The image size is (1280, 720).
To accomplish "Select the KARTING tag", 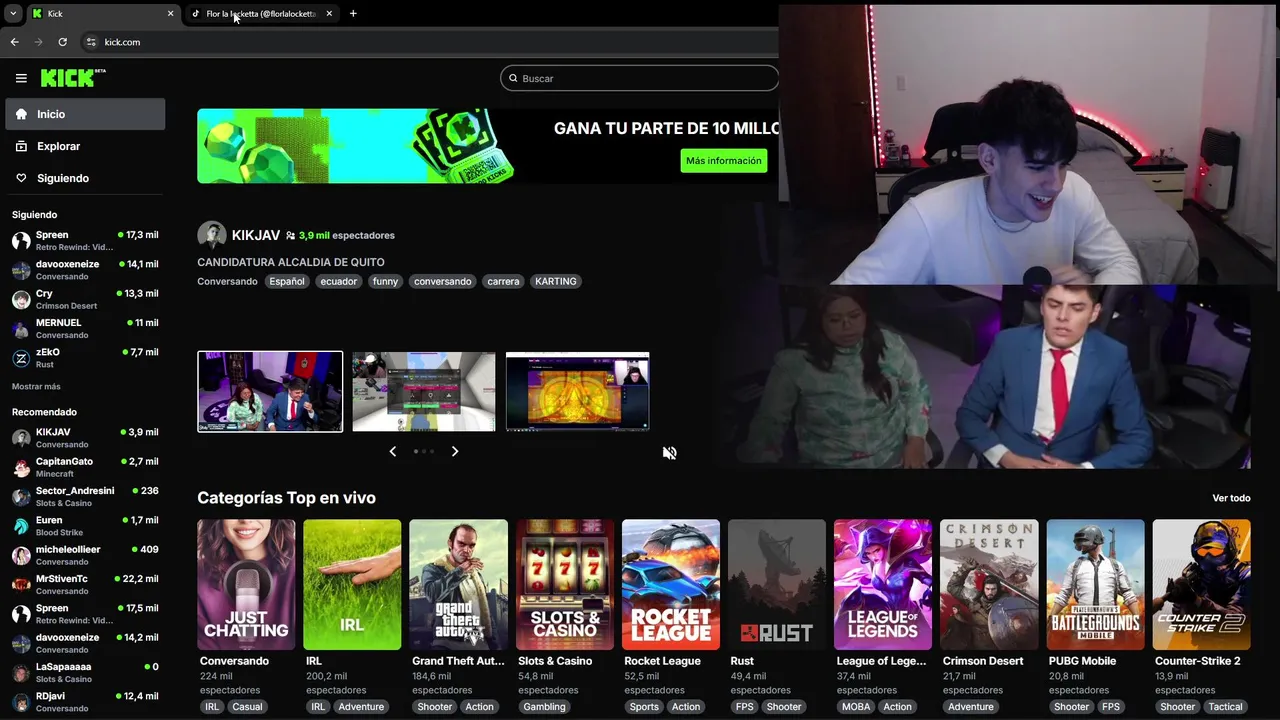I will [555, 281].
